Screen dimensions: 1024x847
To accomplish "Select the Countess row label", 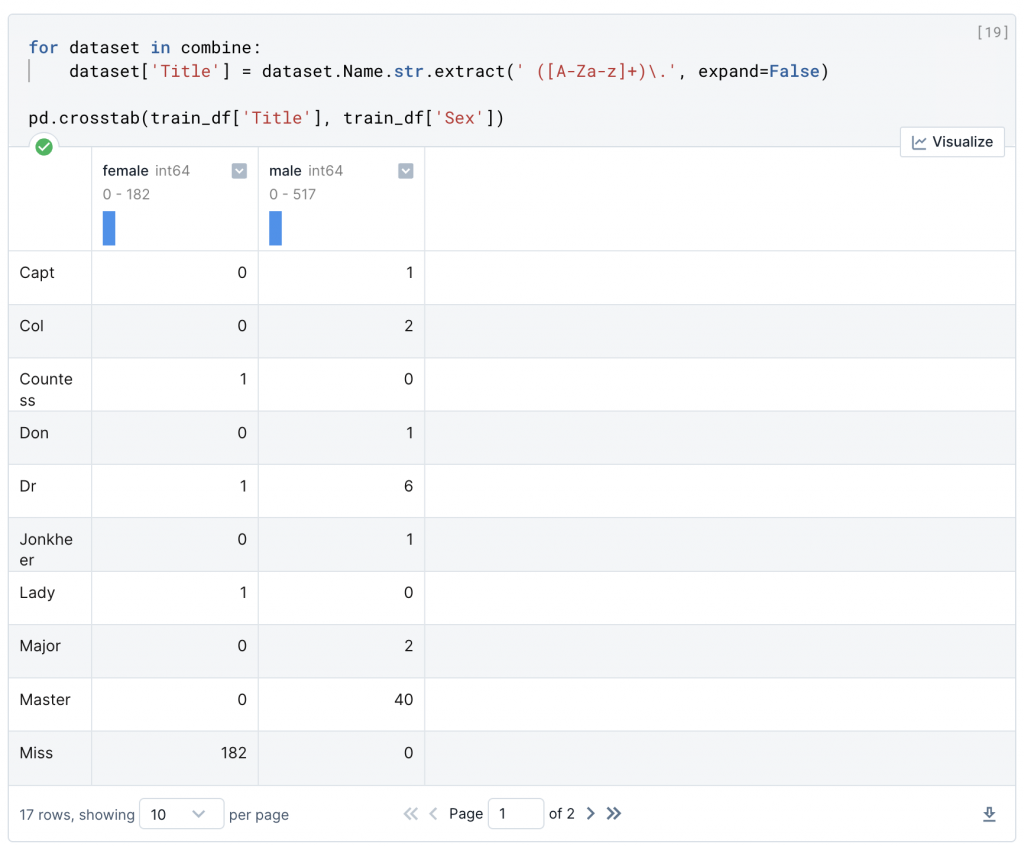I will [46, 389].
